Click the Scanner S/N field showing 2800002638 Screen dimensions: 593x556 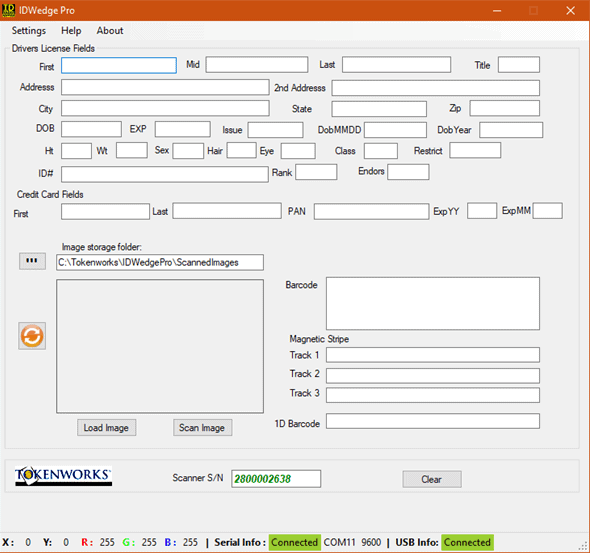pyautogui.click(x=276, y=479)
